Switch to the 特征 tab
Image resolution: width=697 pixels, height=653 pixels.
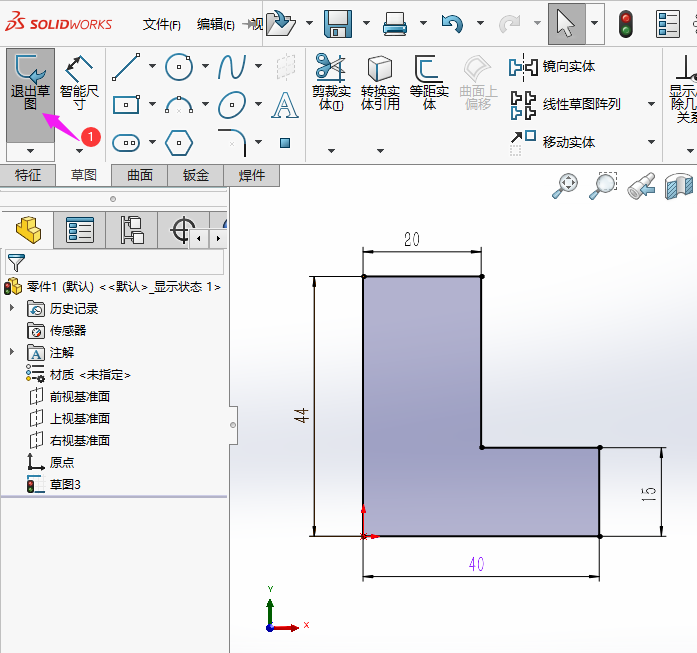click(28, 175)
